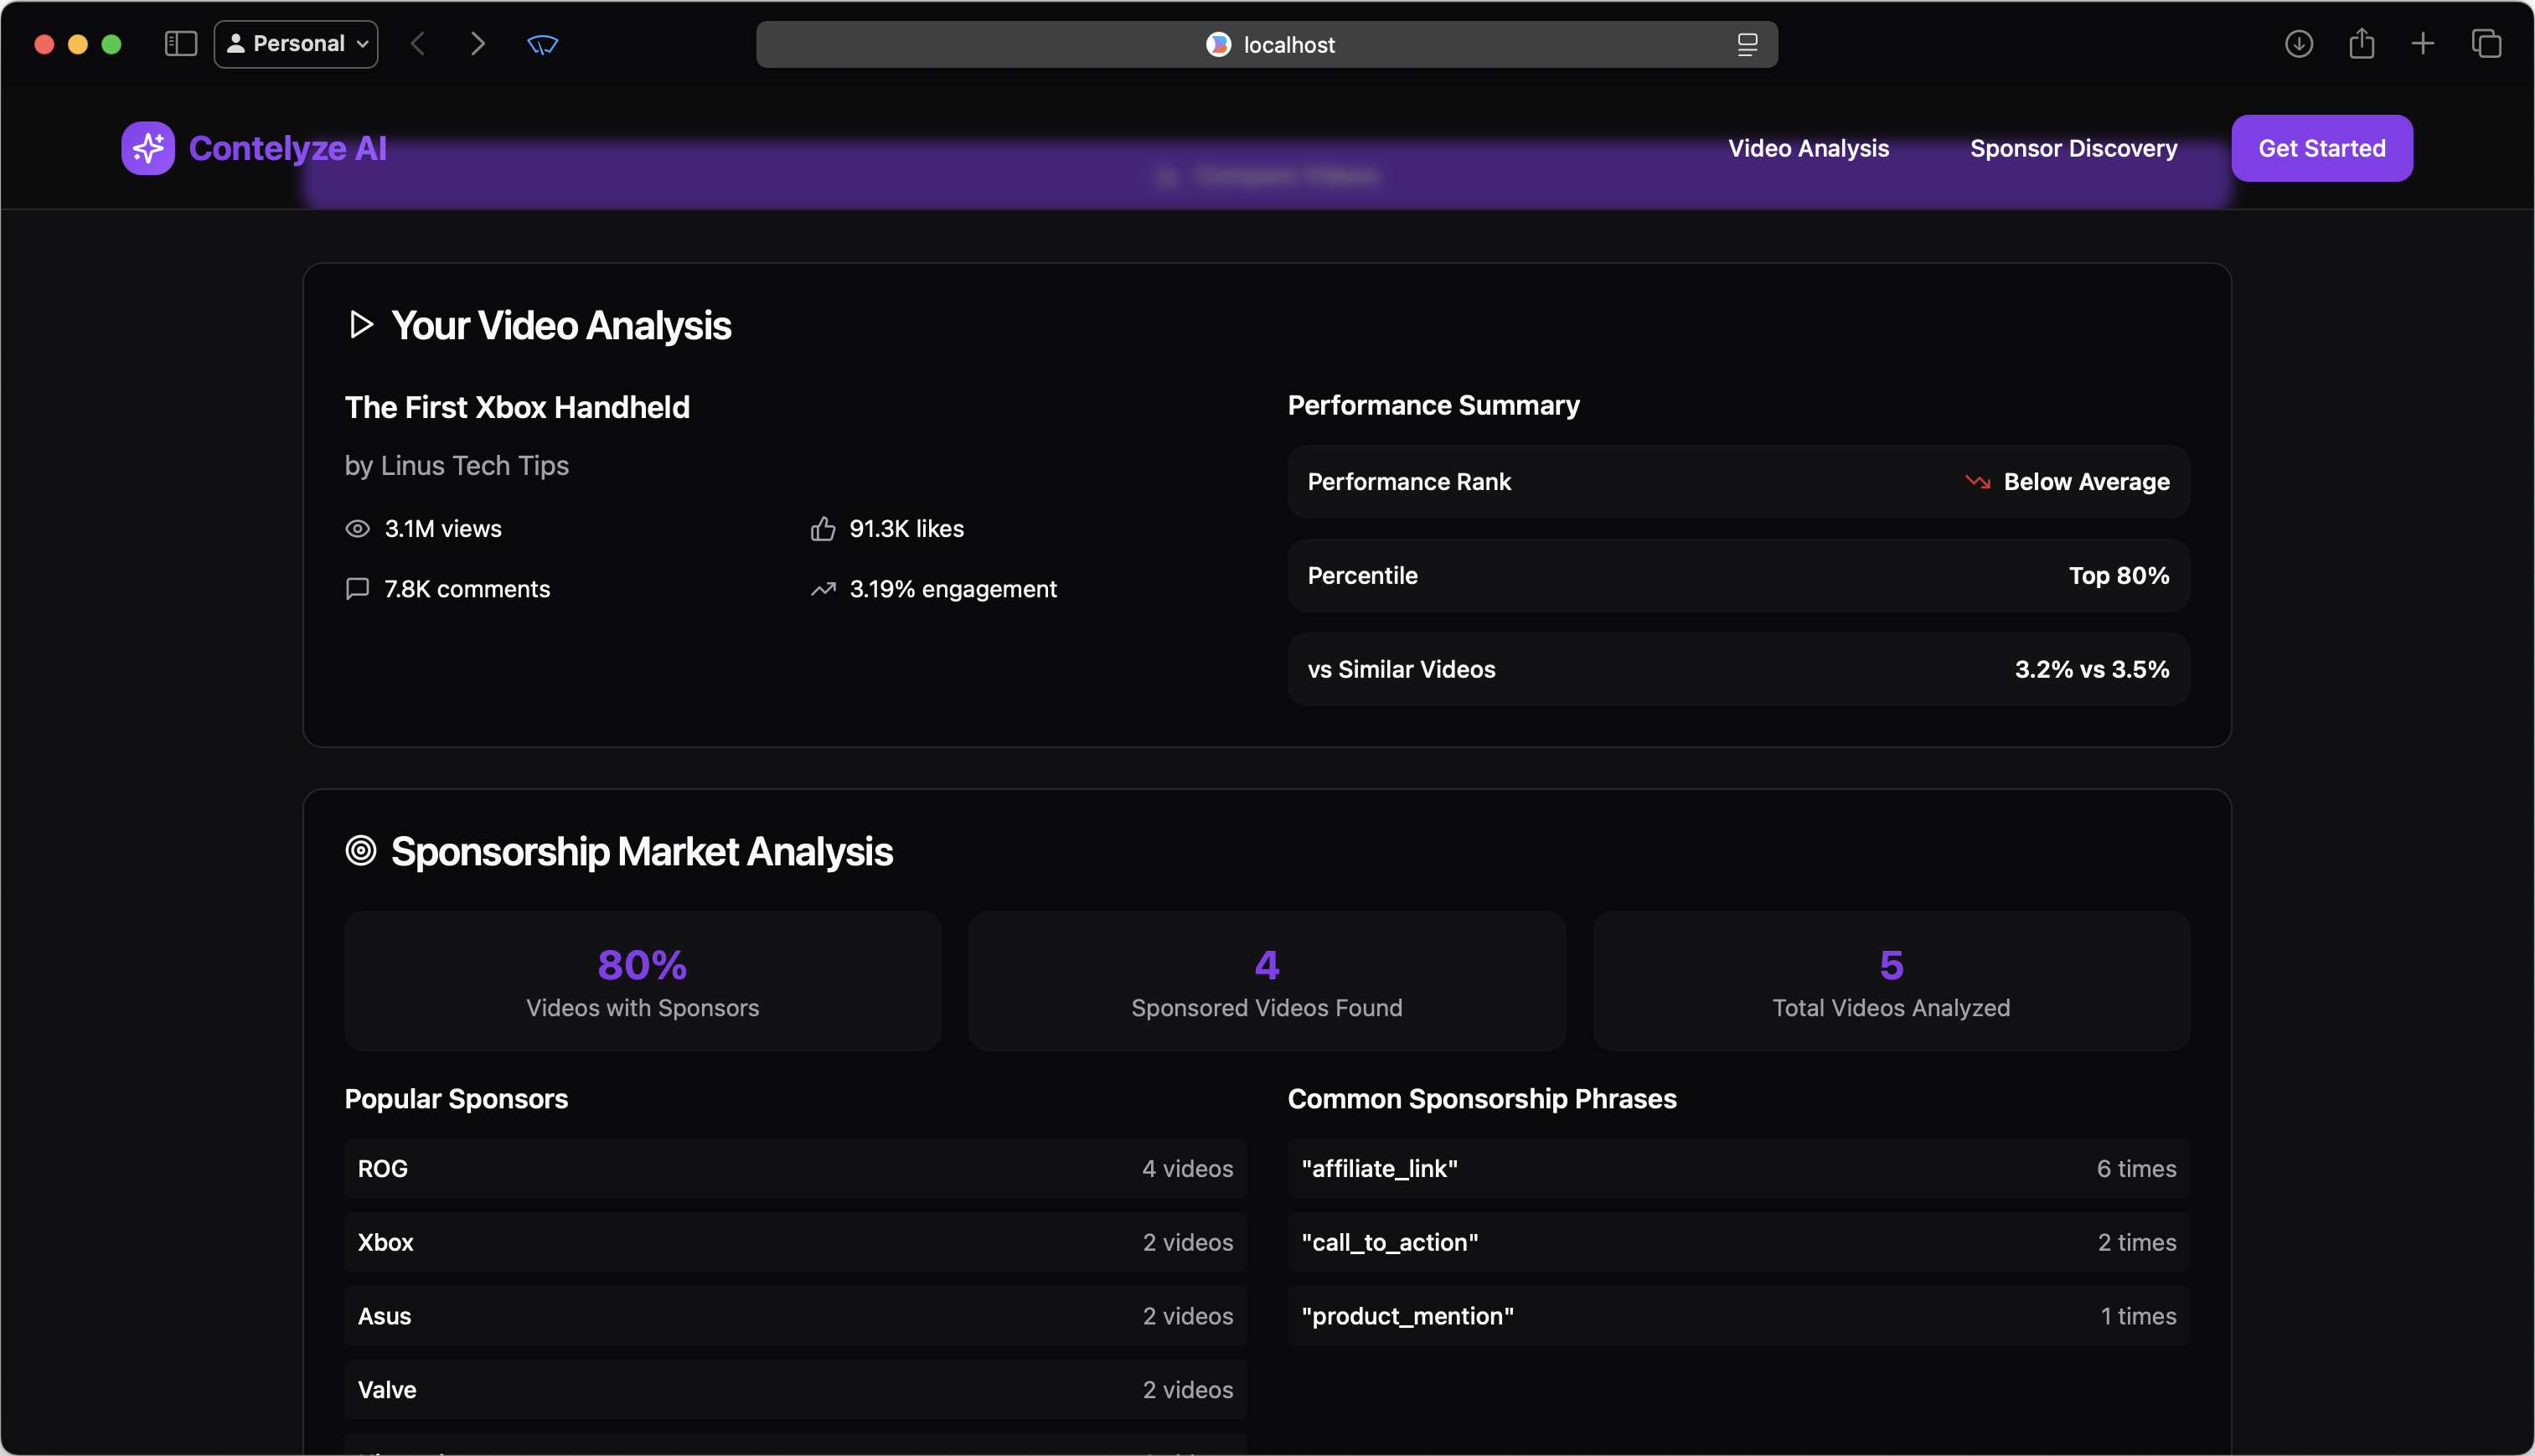This screenshot has height=1456, width=2535.
Task: Open the Personal profile dropdown
Action: [x=296, y=44]
